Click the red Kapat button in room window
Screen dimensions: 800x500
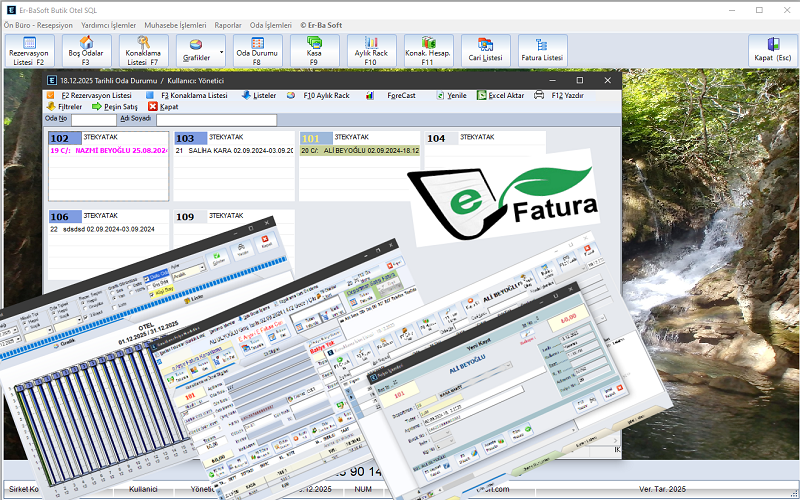pos(163,106)
